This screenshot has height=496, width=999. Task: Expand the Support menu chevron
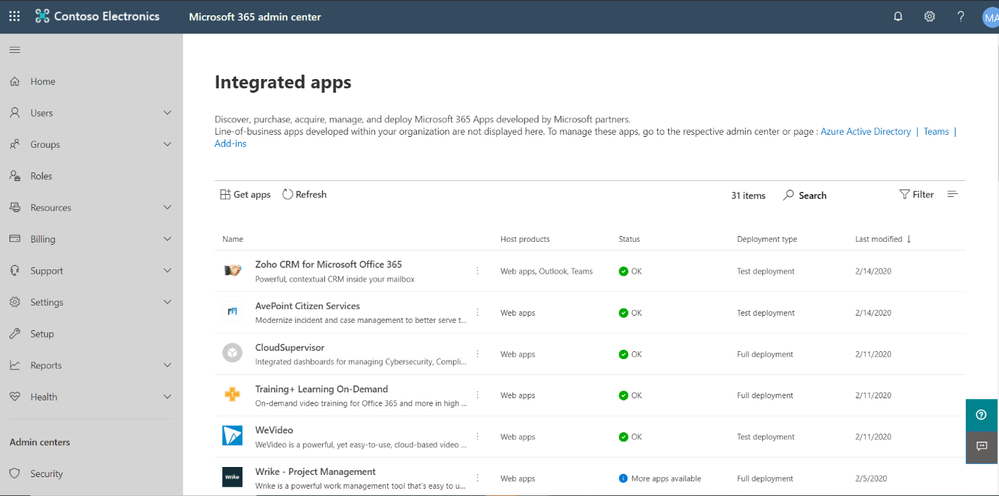point(168,271)
